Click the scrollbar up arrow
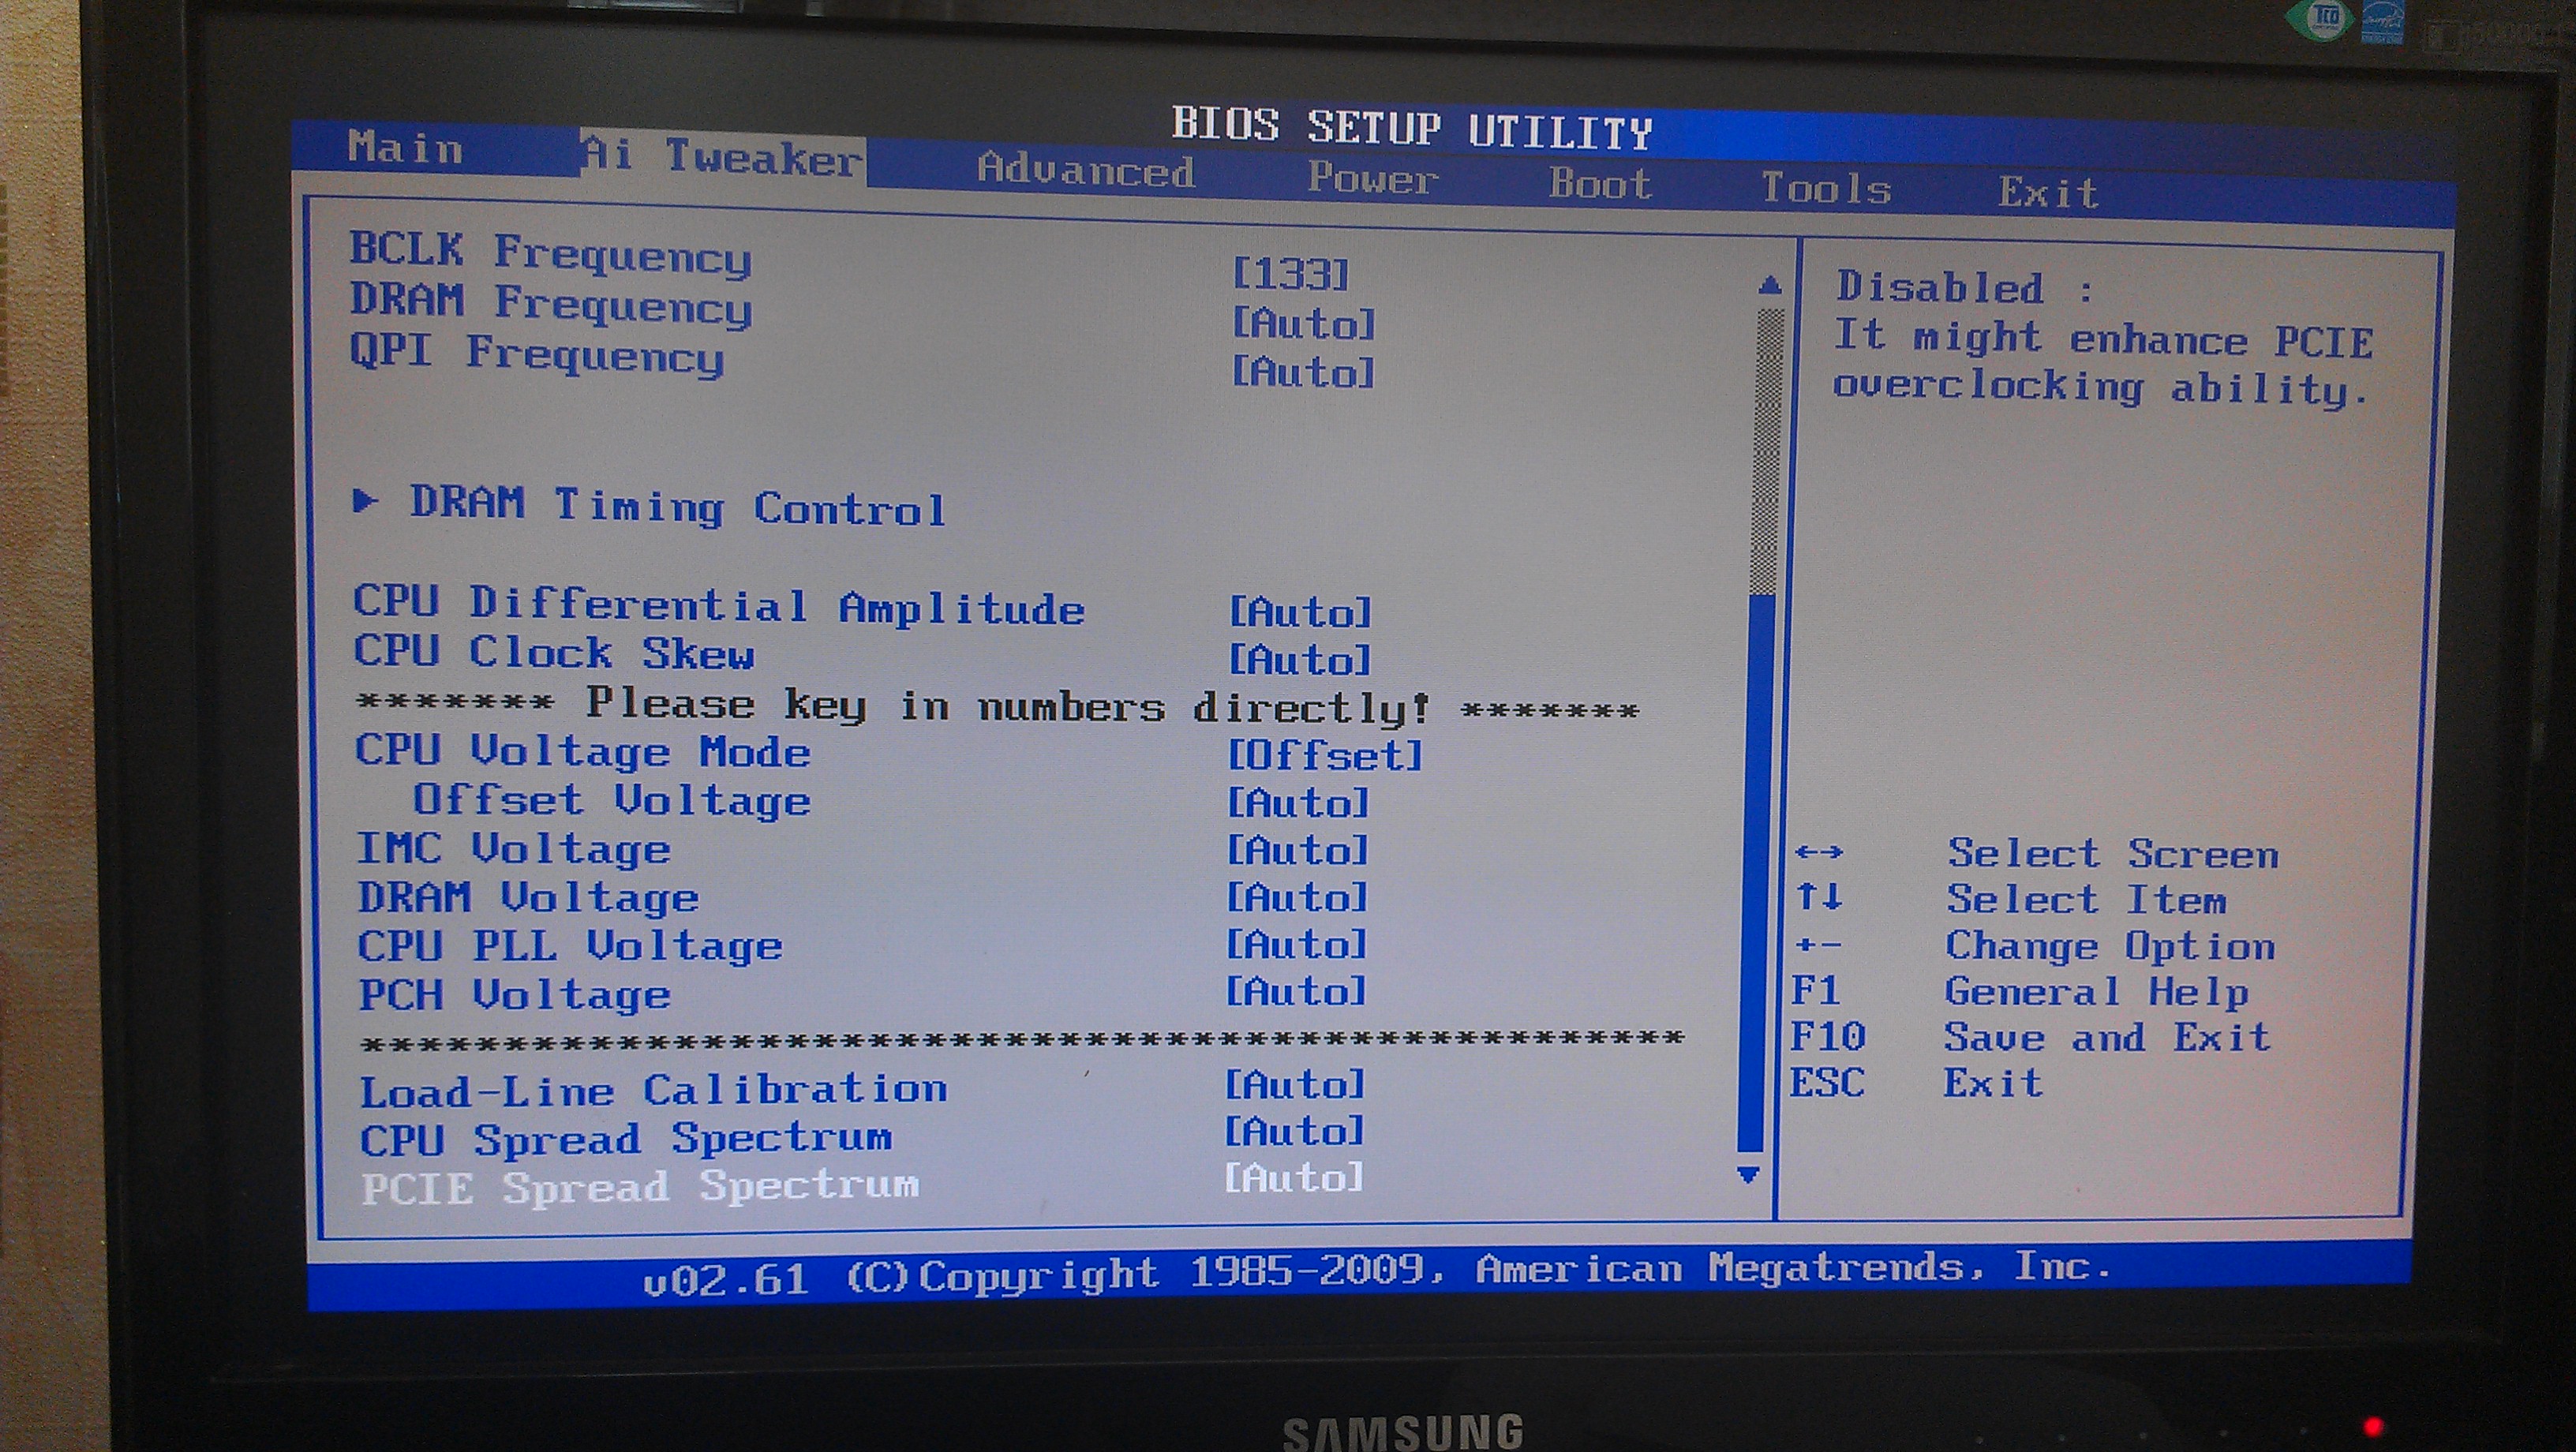Image resolution: width=2576 pixels, height=1452 pixels. click(x=1769, y=286)
